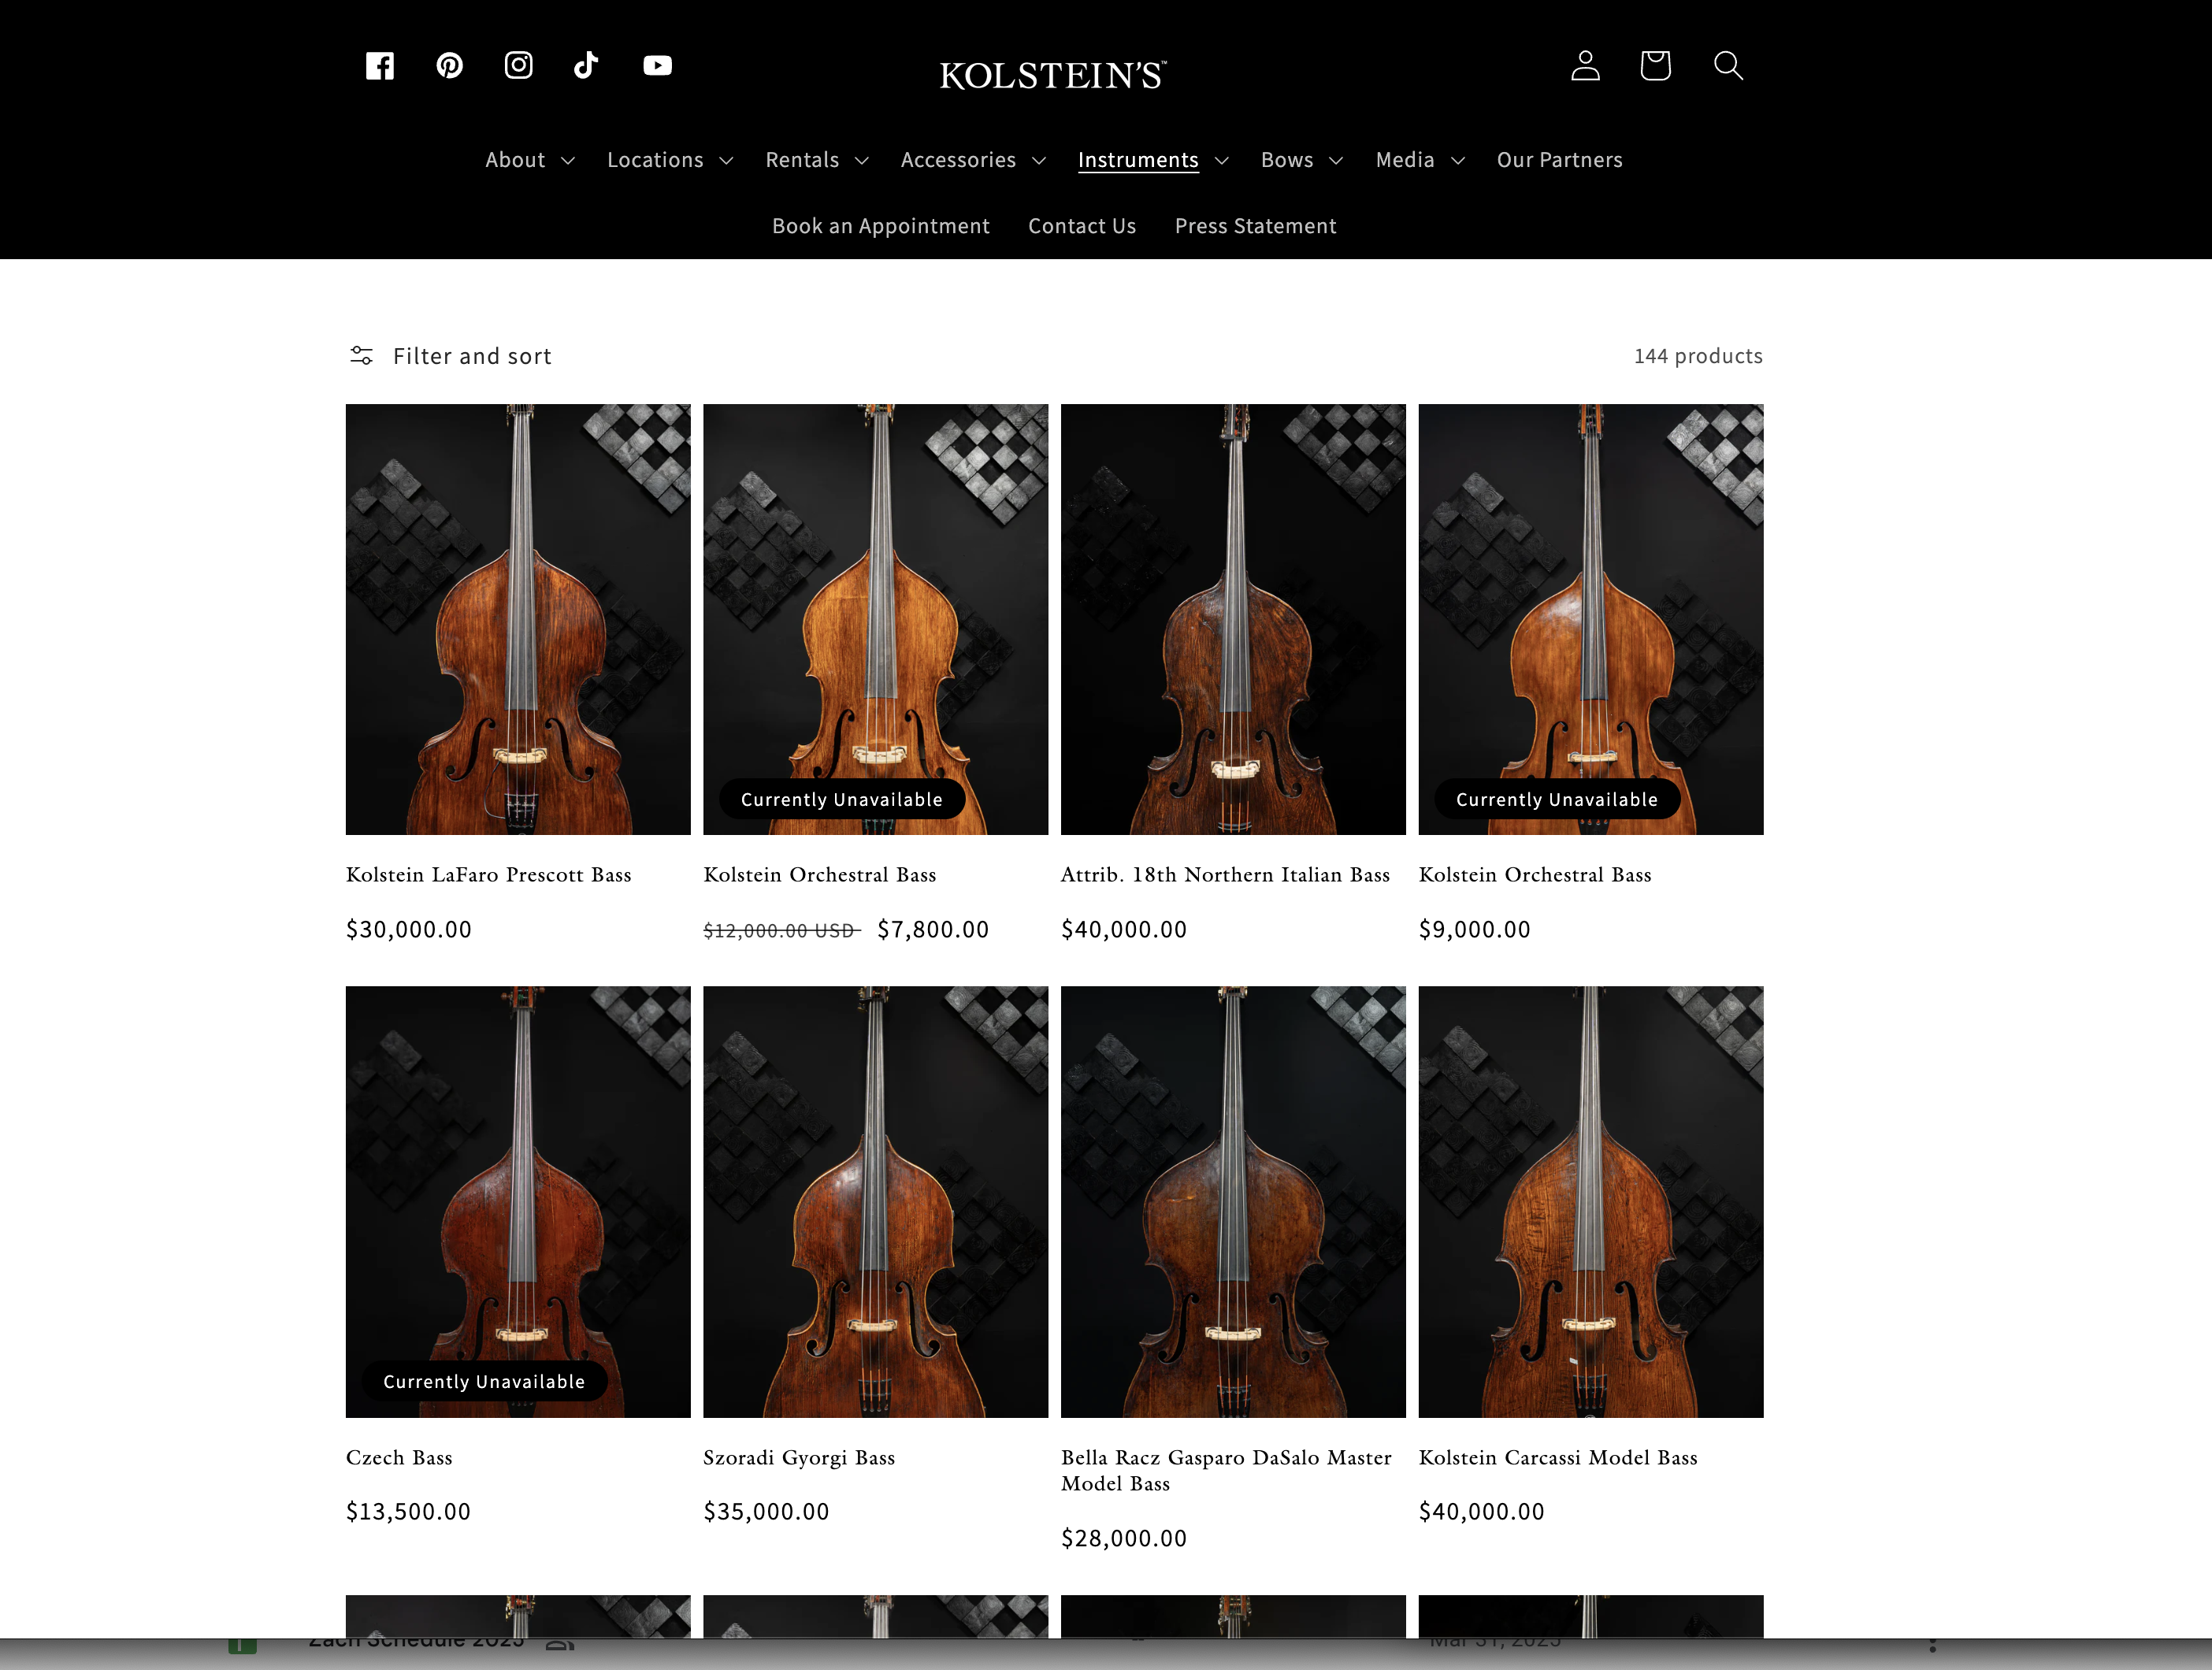The height and width of the screenshot is (1670, 2212).
Task: Expand the Accessories dropdown menu
Action: click(972, 160)
